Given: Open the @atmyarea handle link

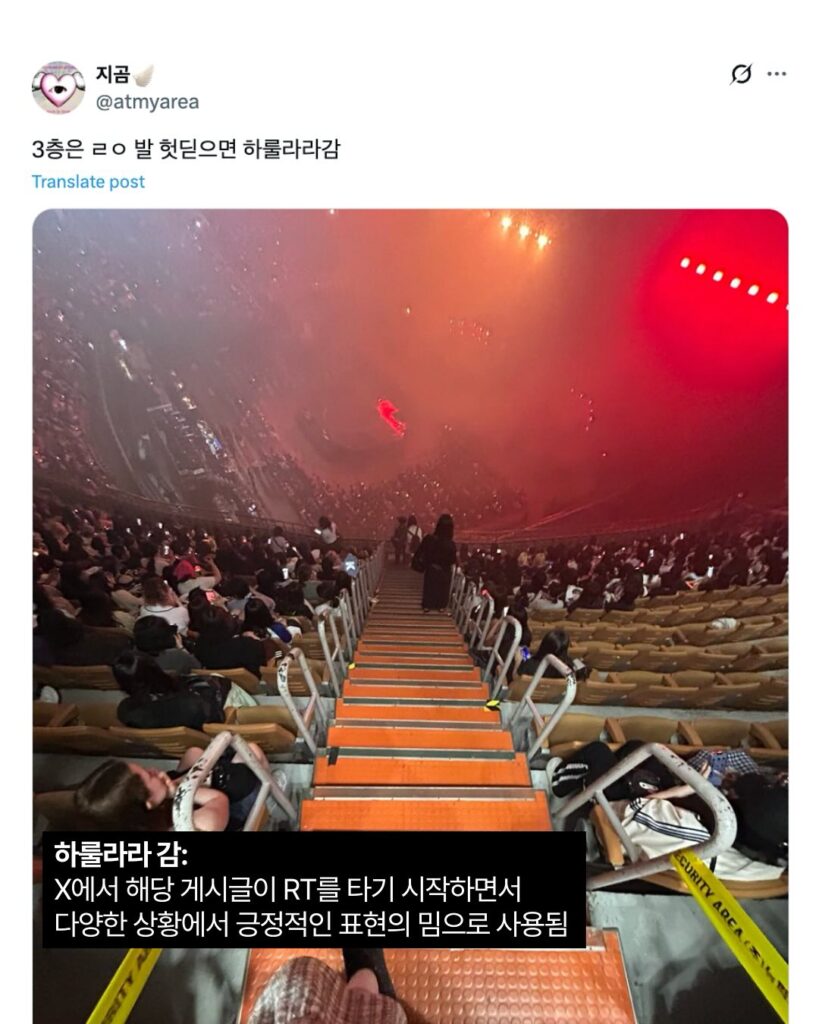Looking at the screenshot, I should (x=148, y=103).
